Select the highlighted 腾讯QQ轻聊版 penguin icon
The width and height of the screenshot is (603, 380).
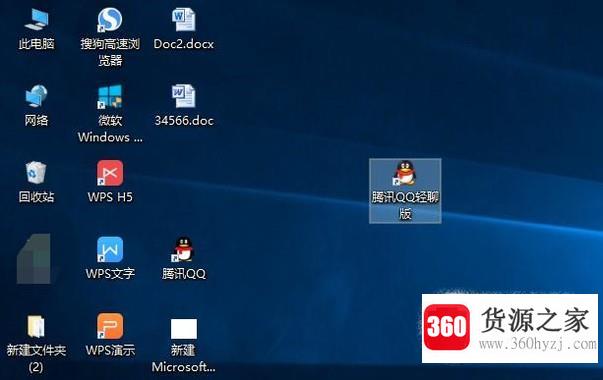[x=405, y=173]
